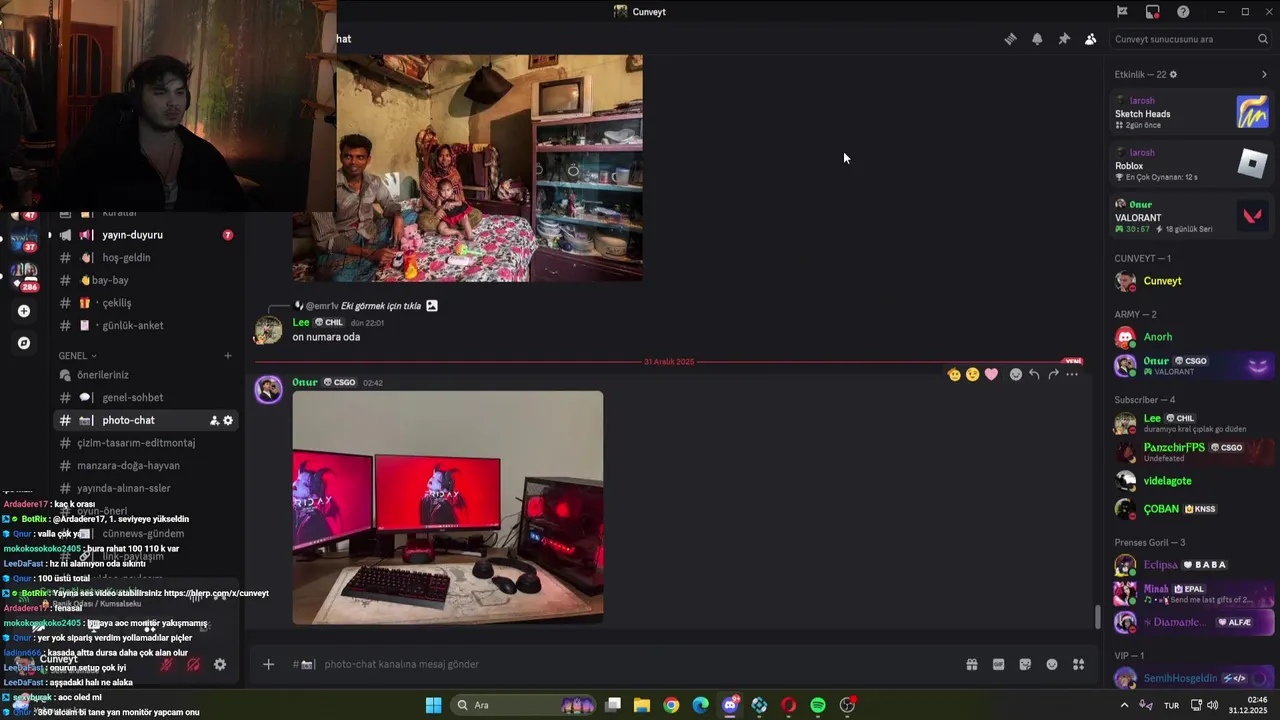Click the screen-share icon with red dot
This screenshot has width=1280, height=720.
pyautogui.click(x=1153, y=12)
